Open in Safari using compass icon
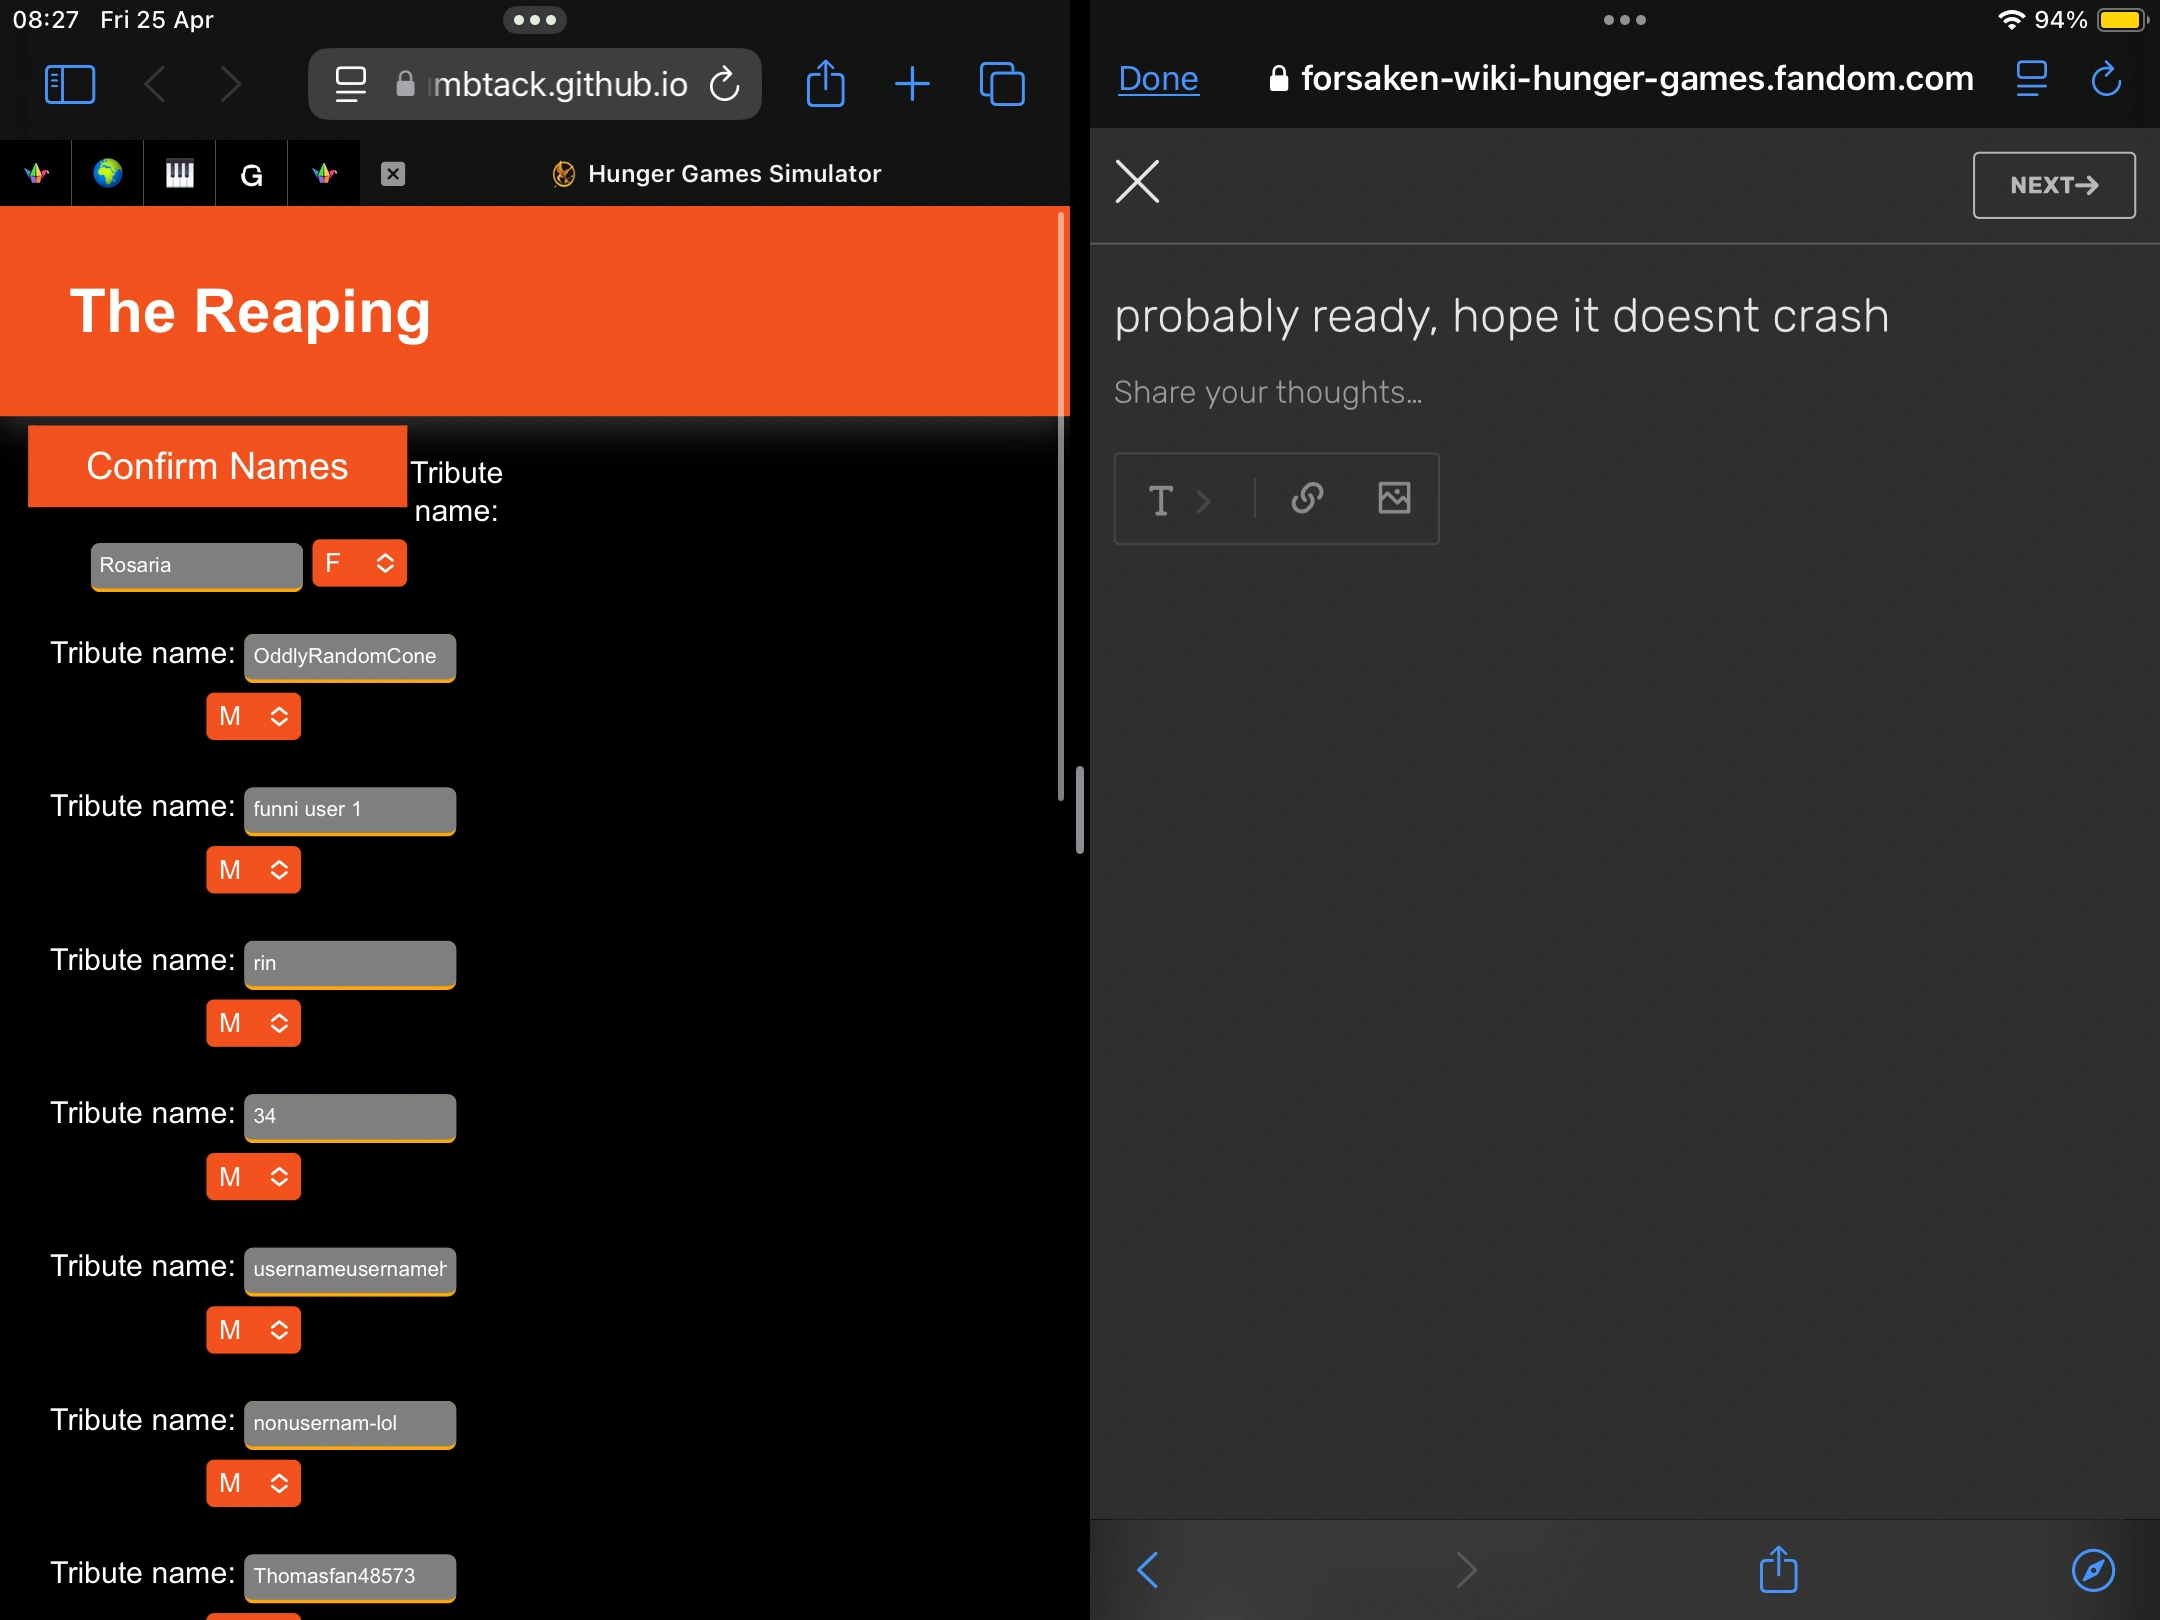 (2092, 1570)
